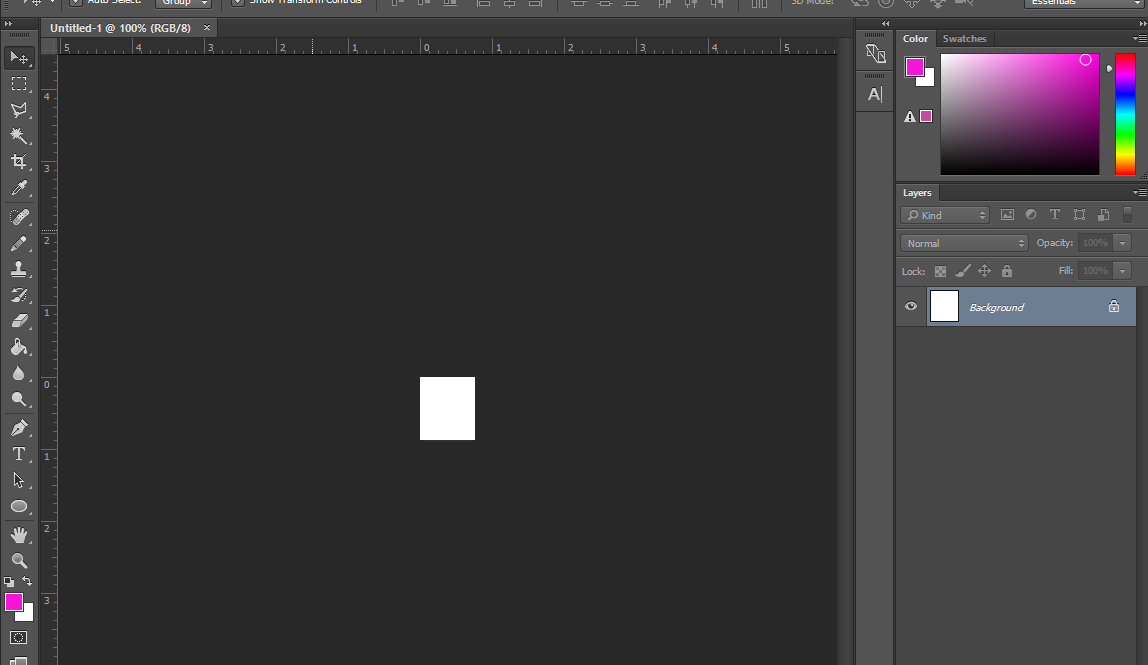Viewport: 1148px width, 665px height.
Task: Select the Rectangular Marquee tool
Action: click(19, 84)
